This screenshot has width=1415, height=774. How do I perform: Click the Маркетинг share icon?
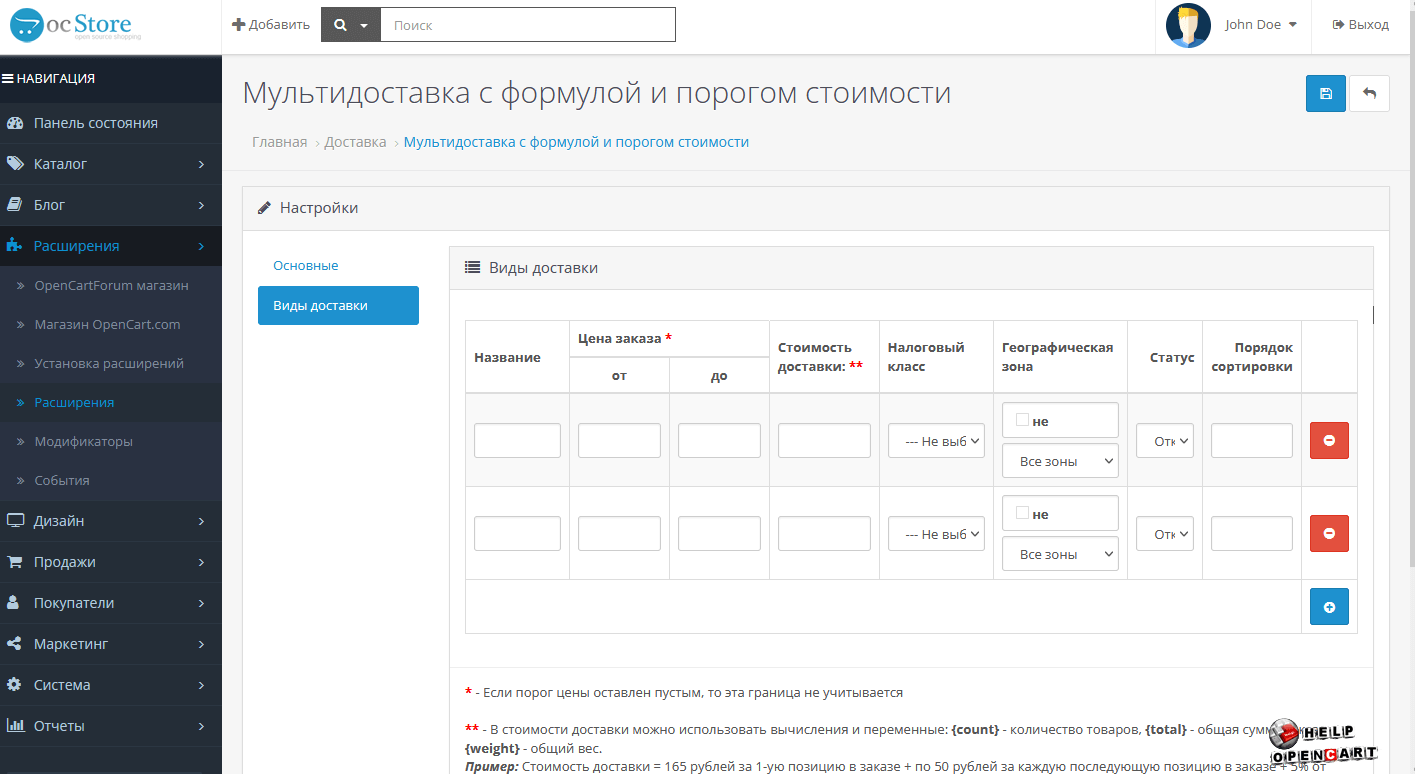tap(15, 644)
